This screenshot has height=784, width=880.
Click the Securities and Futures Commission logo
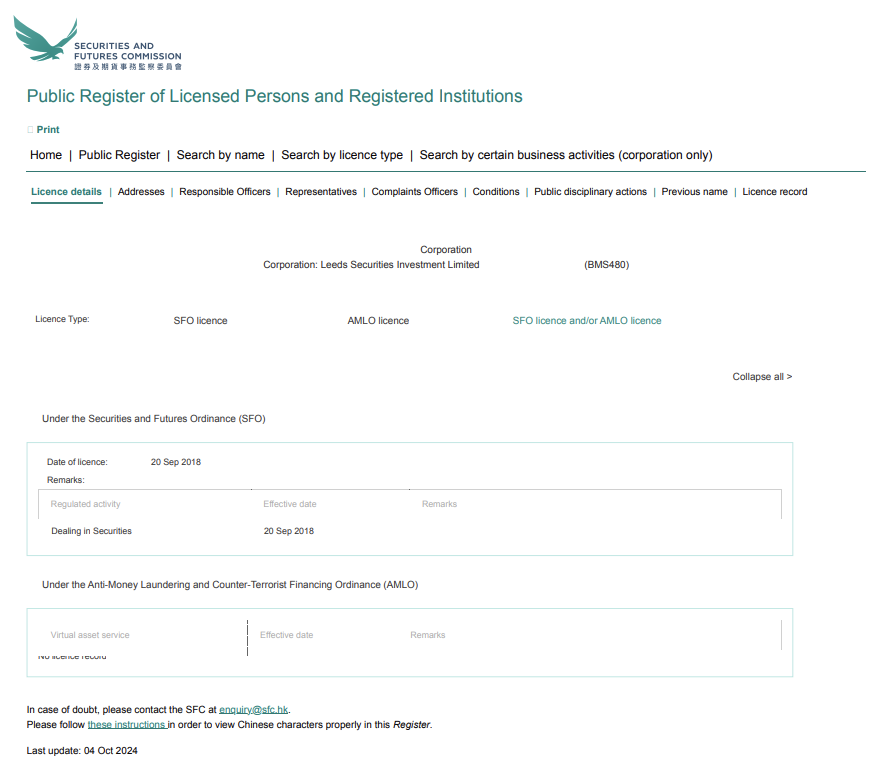[x=97, y=43]
